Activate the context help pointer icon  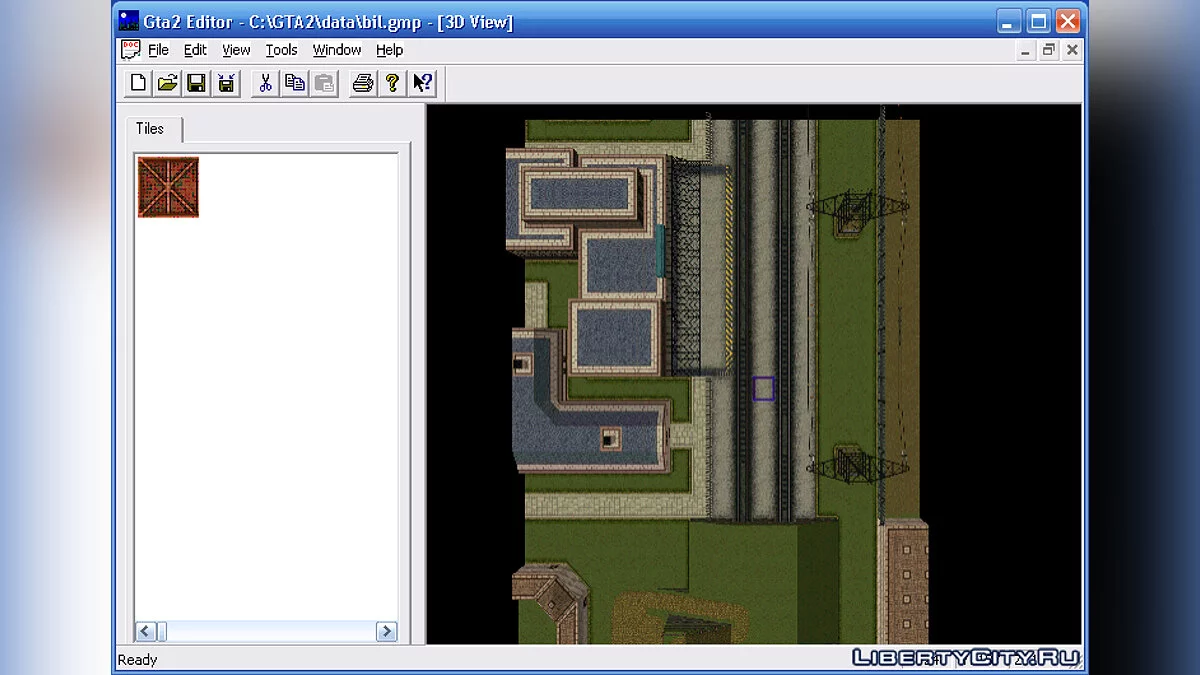(x=422, y=83)
